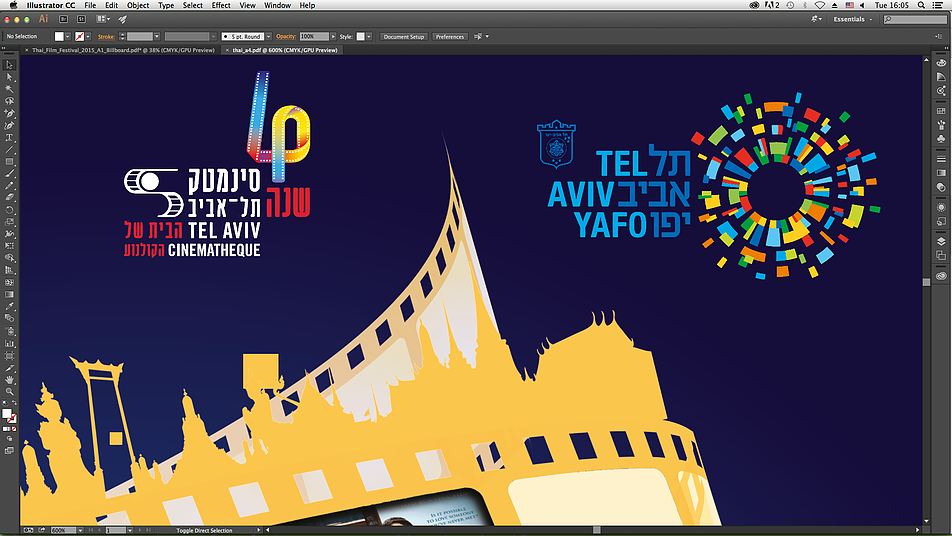Click stroke weight stepper arrows
This screenshot has width=952, height=536.
click(122, 37)
